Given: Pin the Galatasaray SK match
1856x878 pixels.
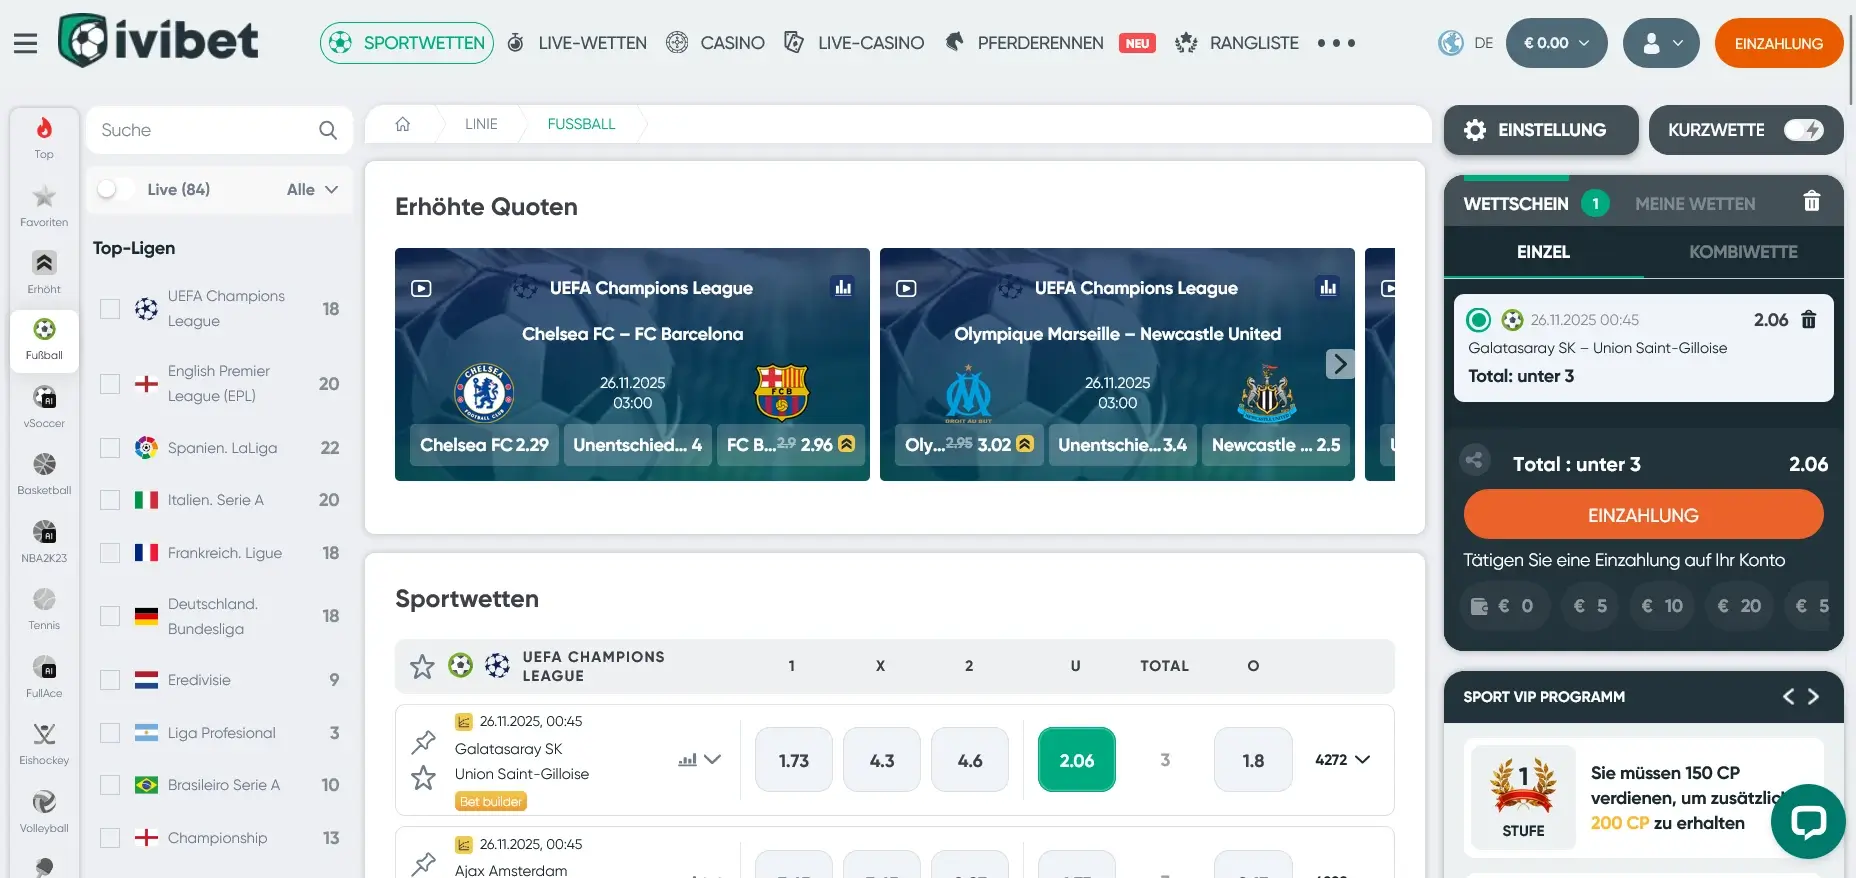Looking at the screenshot, I should (424, 742).
